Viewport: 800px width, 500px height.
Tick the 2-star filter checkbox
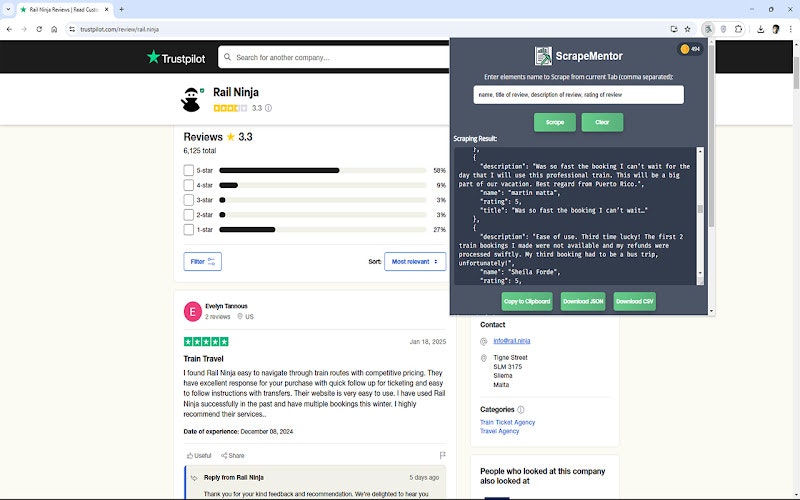pyautogui.click(x=188, y=215)
